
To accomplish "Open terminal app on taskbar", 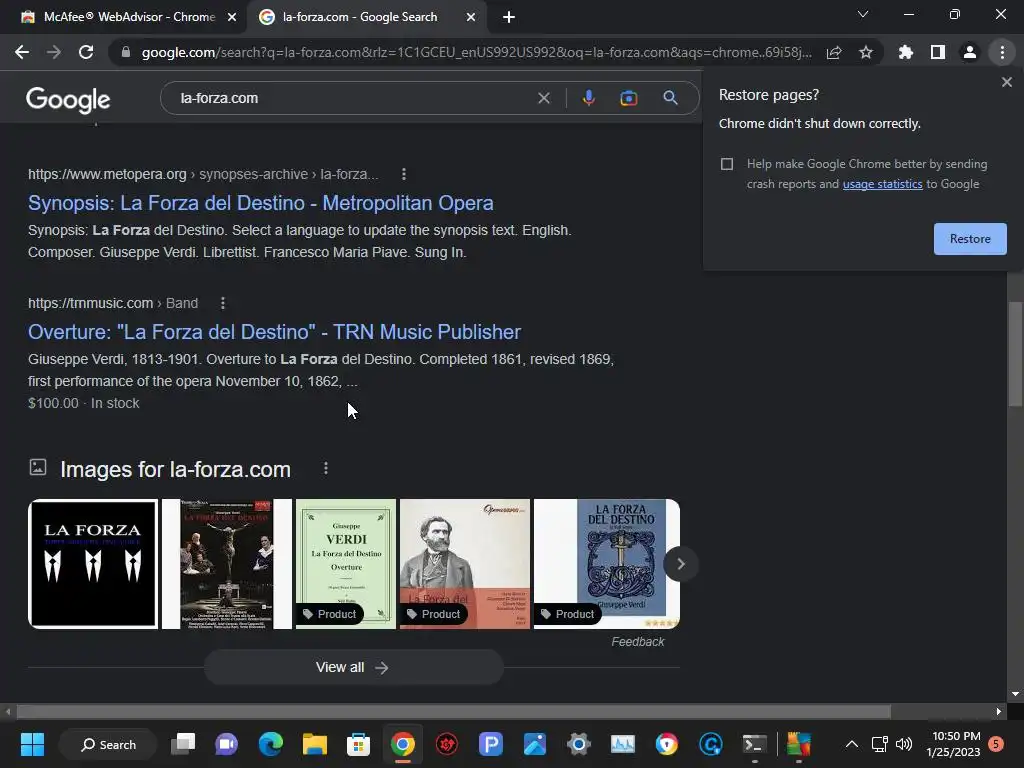I will 754,744.
